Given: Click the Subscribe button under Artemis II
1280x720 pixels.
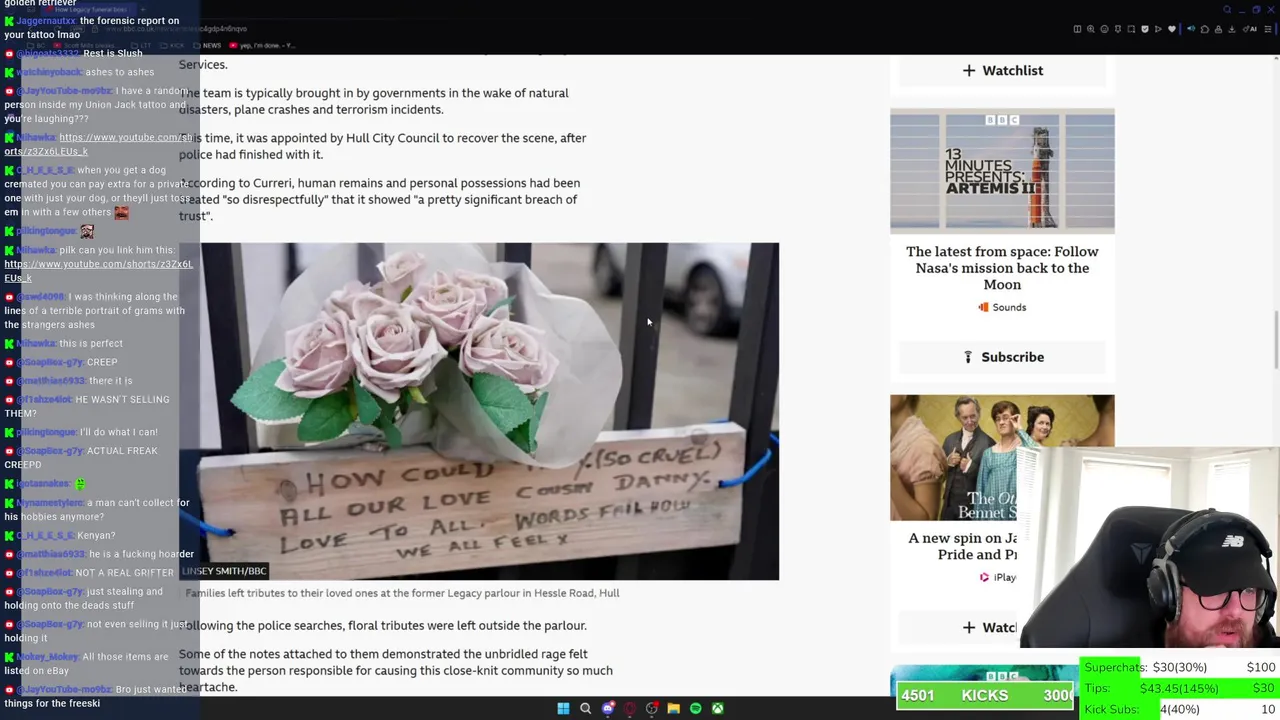Looking at the screenshot, I should point(1002,357).
